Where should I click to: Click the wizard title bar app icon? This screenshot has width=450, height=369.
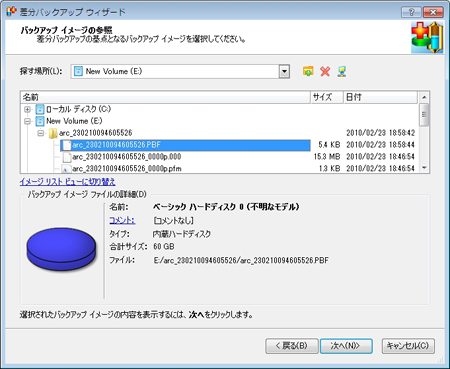pyautogui.click(x=12, y=12)
